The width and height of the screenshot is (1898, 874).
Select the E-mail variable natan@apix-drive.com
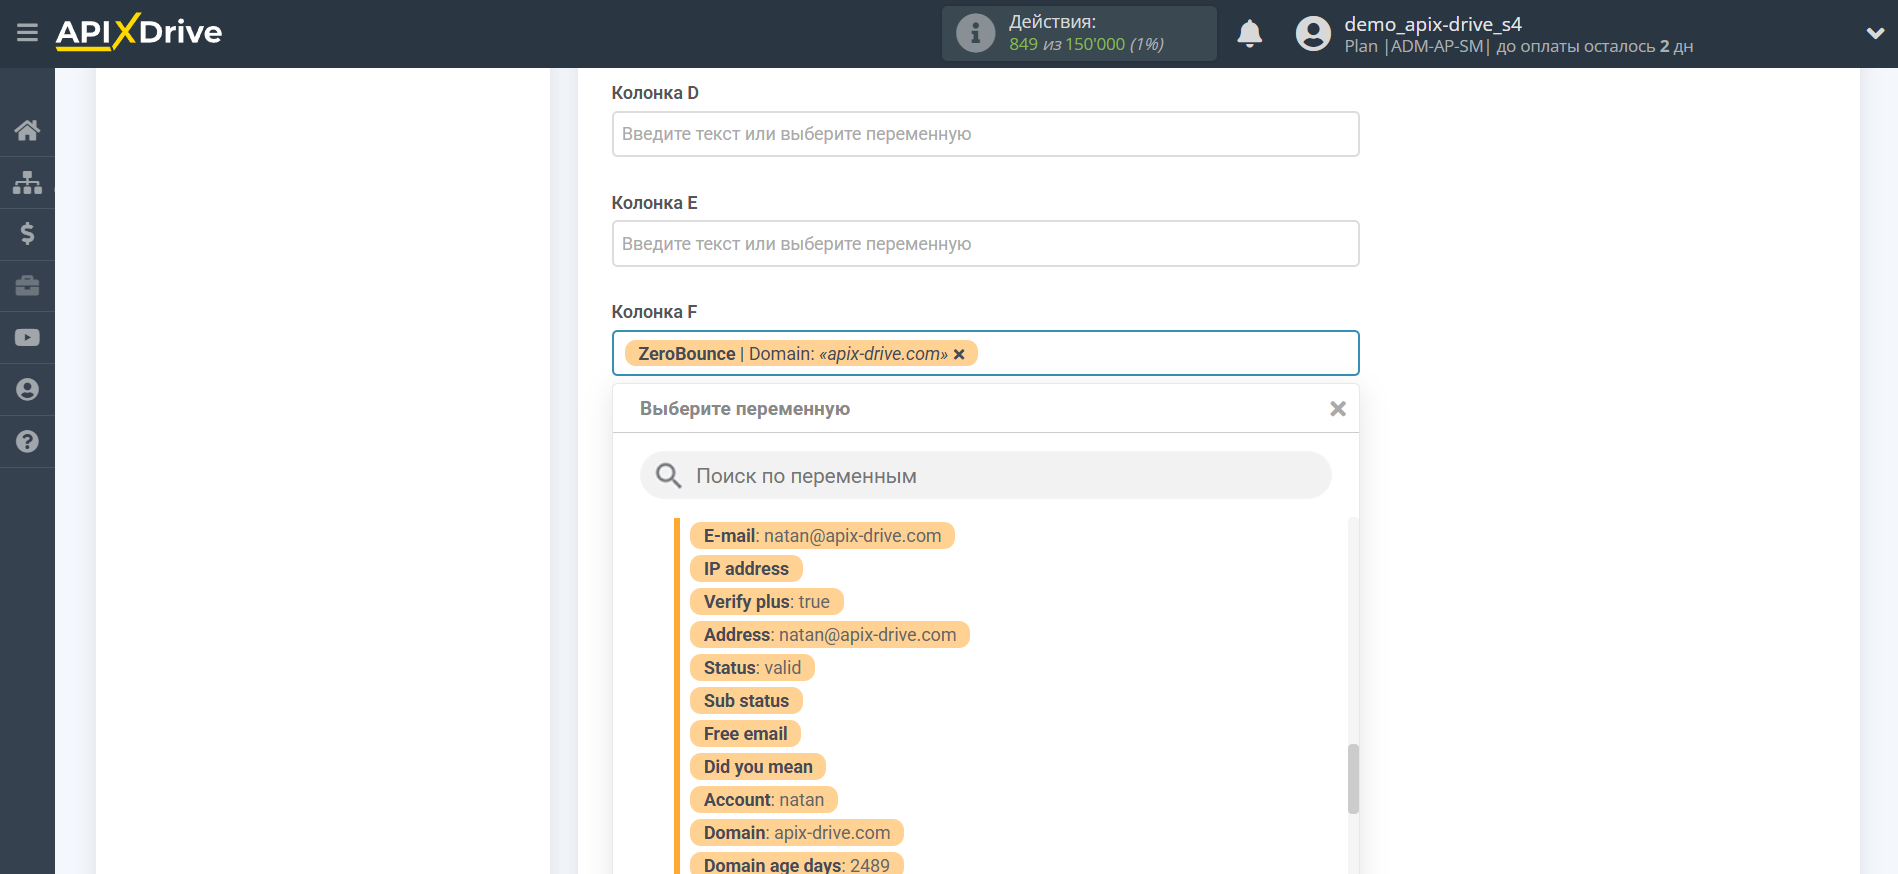tap(822, 536)
